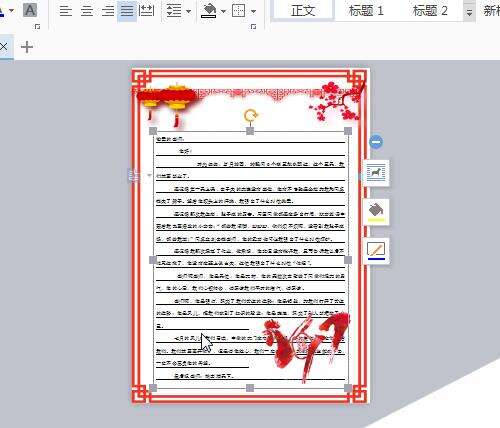Click the red rooster calligraphy image

(x=306, y=347)
